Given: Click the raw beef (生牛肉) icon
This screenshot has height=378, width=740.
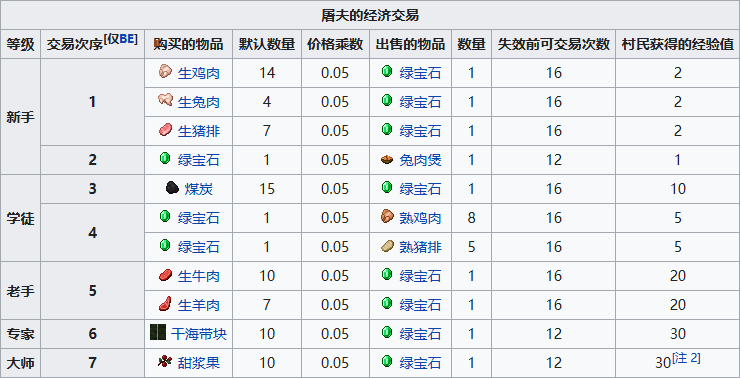Looking at the screenshot, I should (165, 275).
